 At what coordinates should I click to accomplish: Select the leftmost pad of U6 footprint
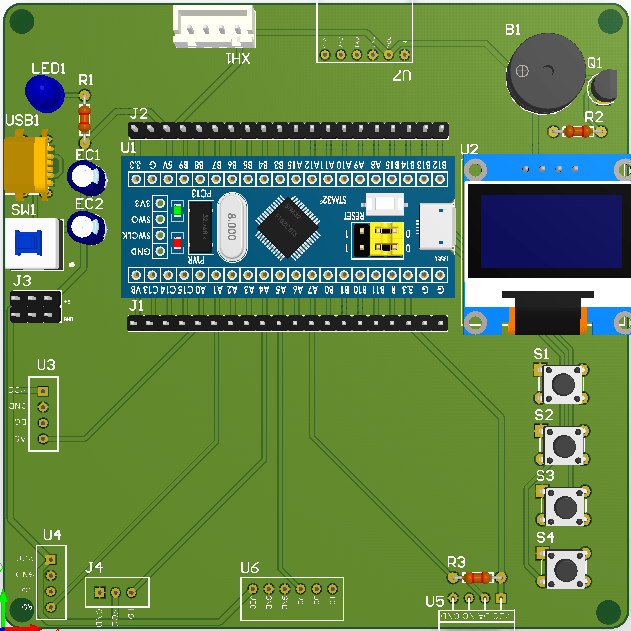253,589
